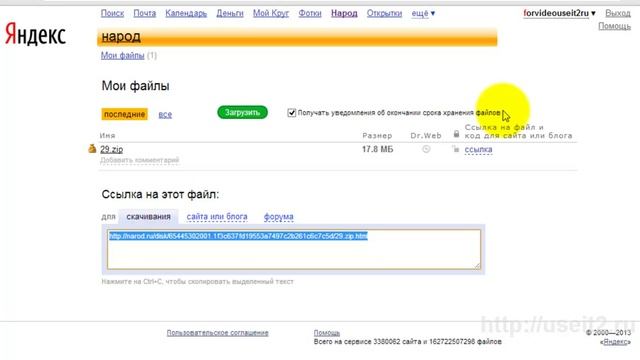Click ссылка for 29.zip

coord(478,149)
